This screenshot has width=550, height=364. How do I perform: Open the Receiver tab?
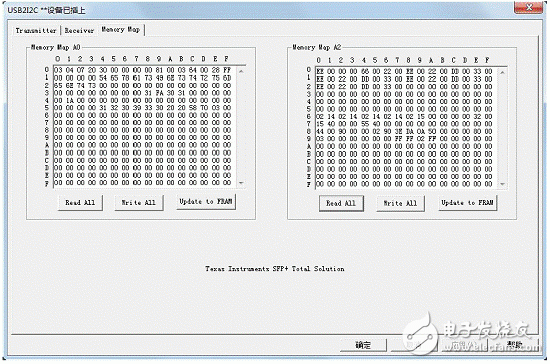[79, 31]
